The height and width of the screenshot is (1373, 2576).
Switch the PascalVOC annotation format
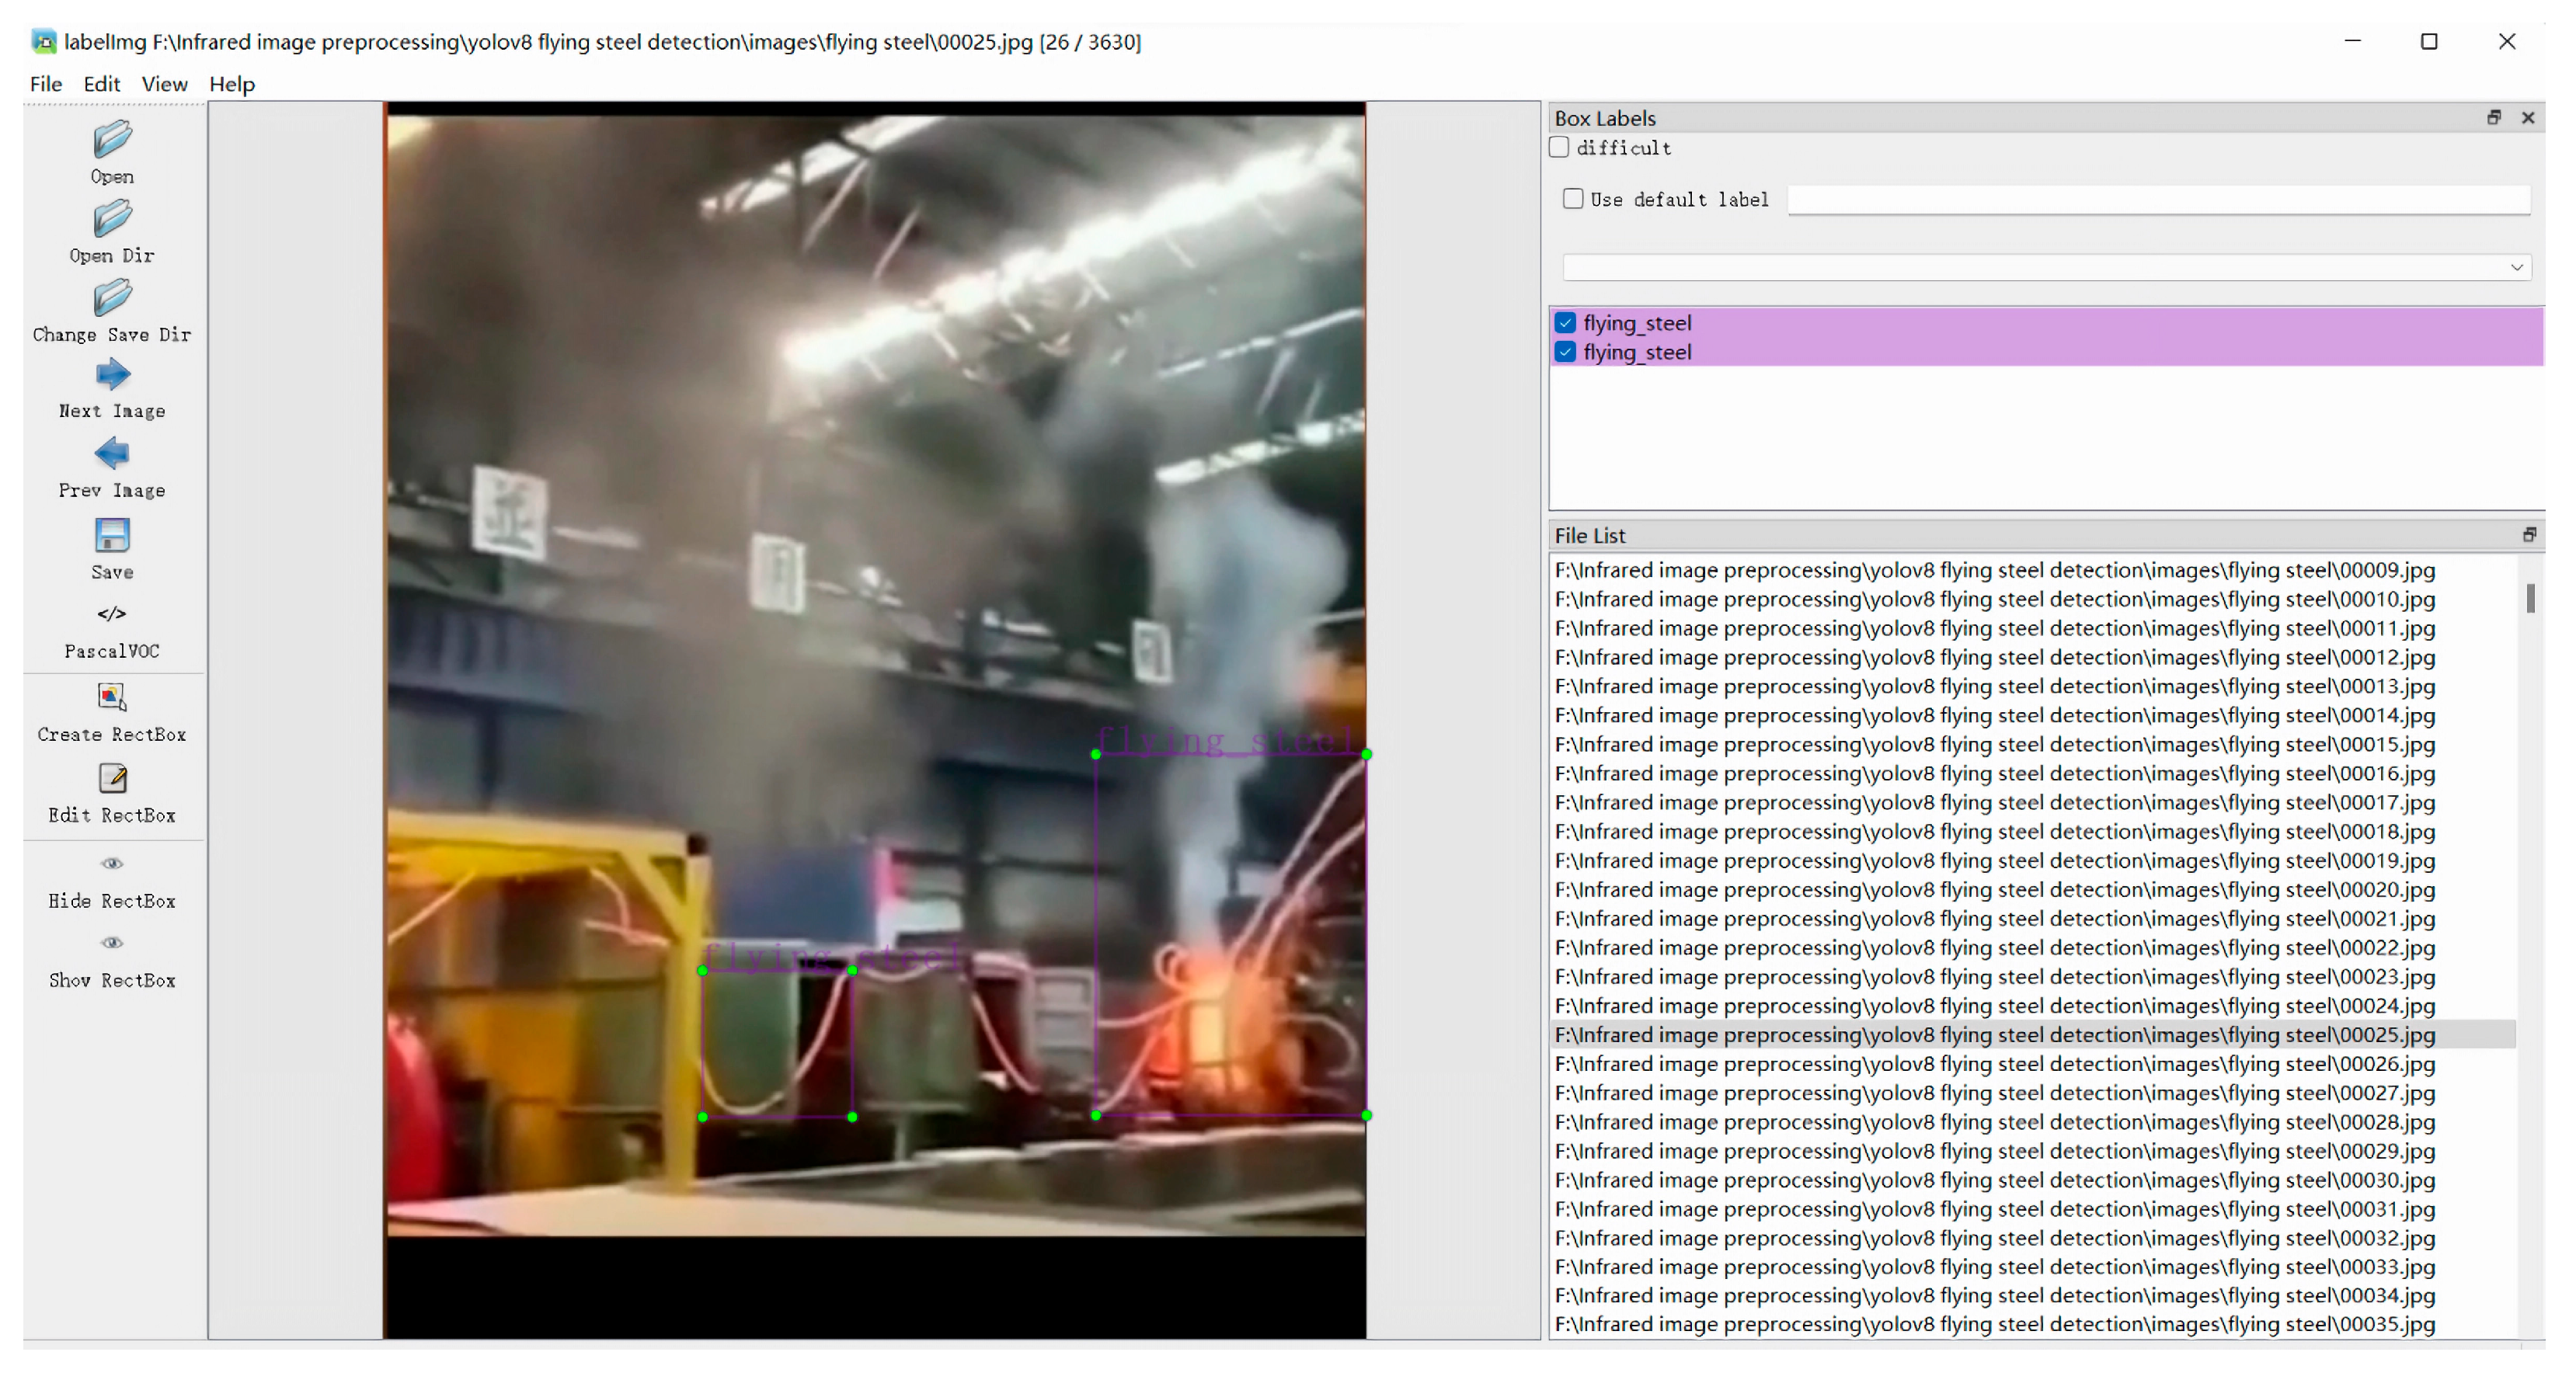[x=112, y=614]
